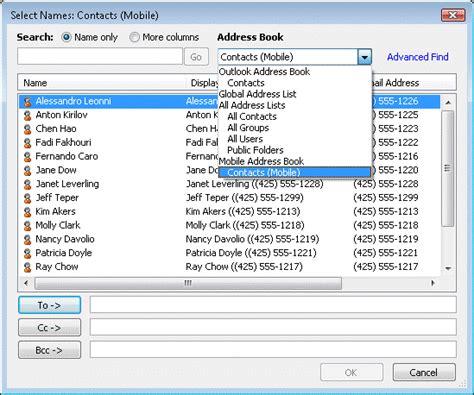The image size is (474, 395).
Task: Click Jeff Teper display name with number
Action: tap(245, 198)
